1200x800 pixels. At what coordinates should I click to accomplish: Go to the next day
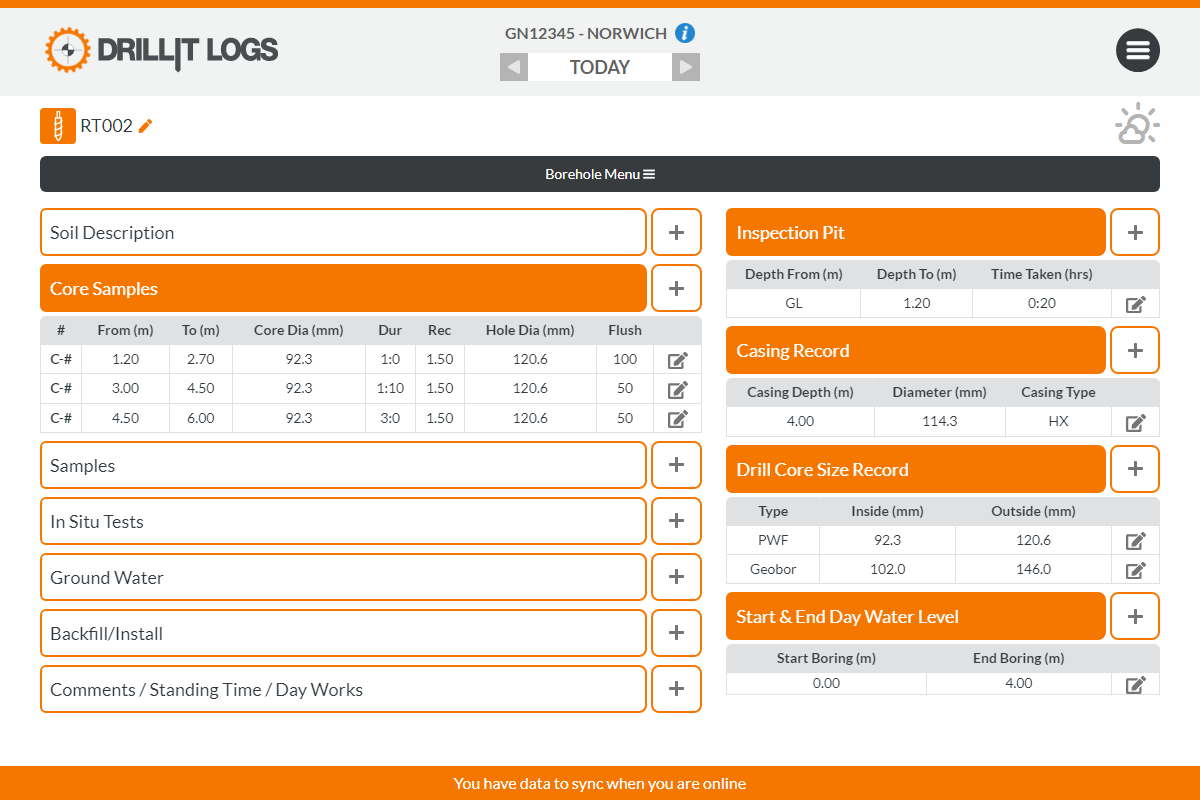[685, 67]
